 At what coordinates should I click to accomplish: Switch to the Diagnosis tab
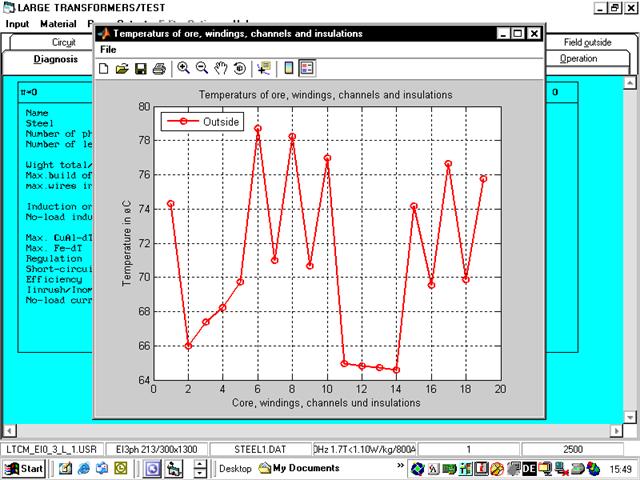click(56, 59)
